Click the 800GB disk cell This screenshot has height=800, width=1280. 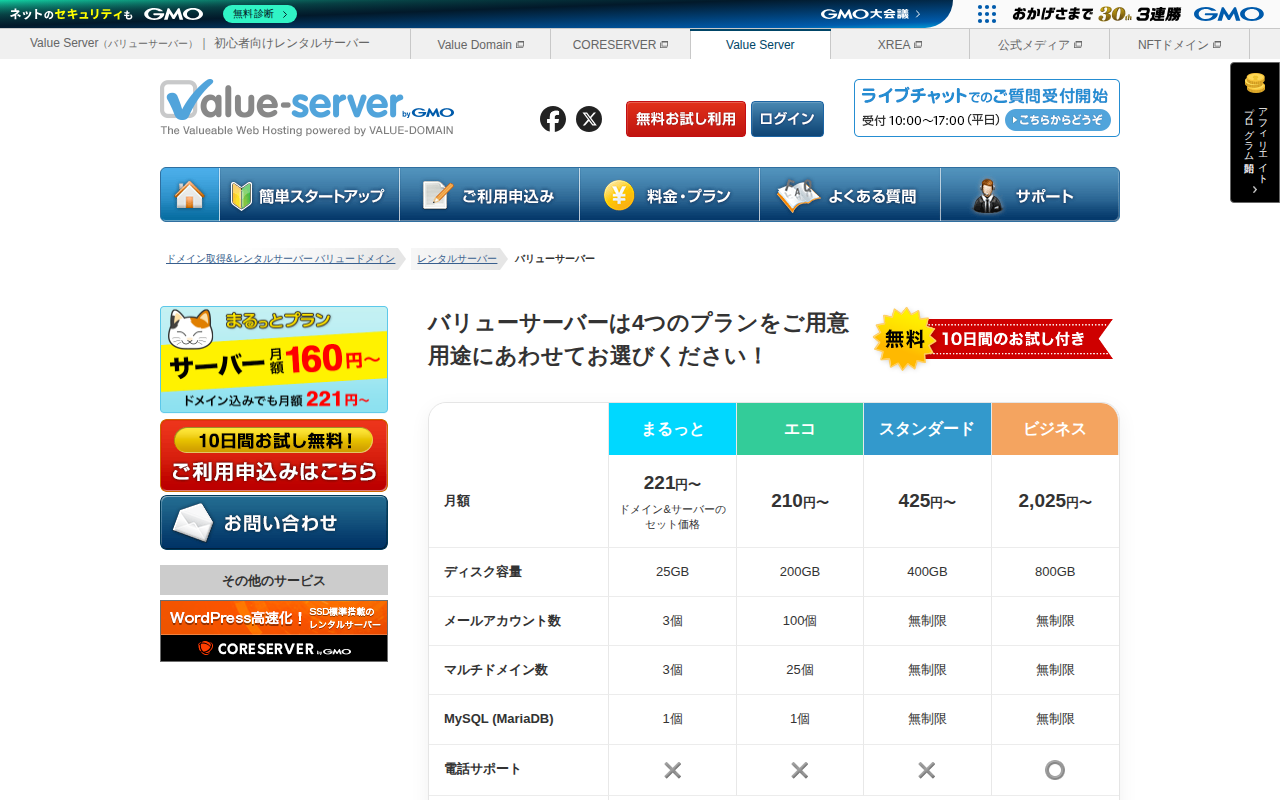point(1055,572)
